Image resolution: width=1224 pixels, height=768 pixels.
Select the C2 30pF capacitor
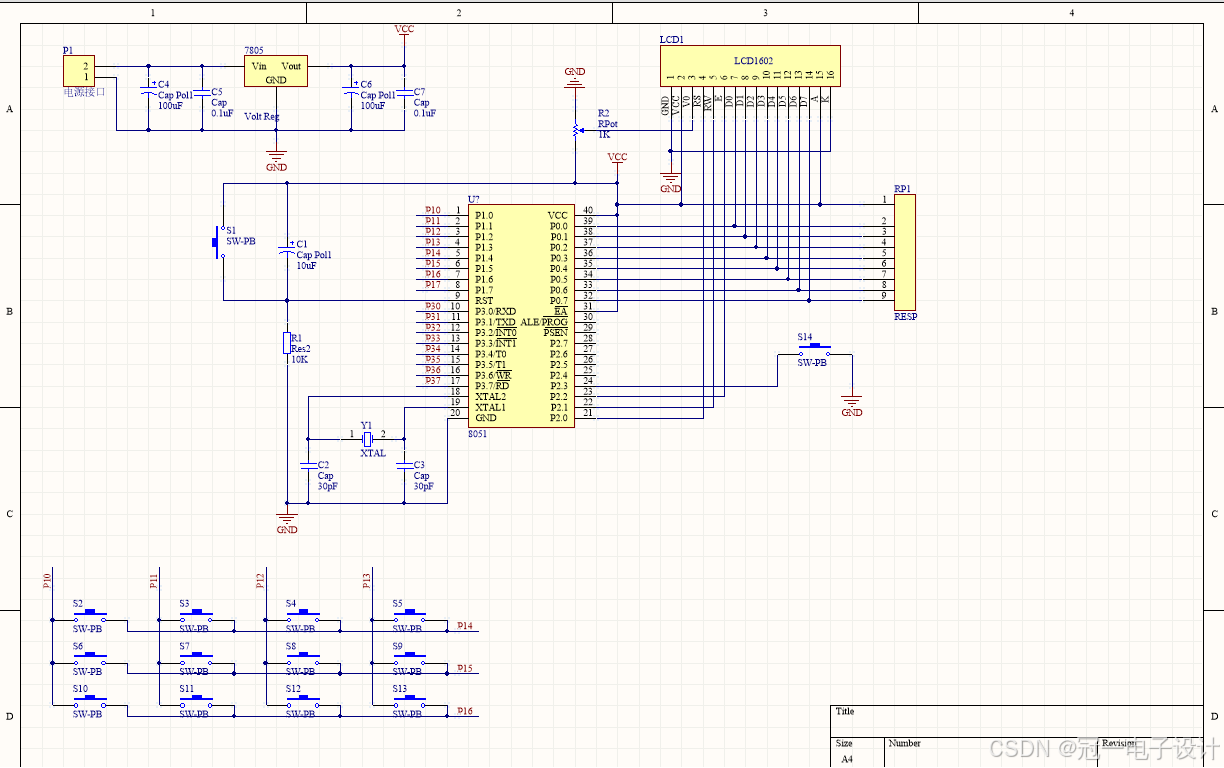[x=308, y=468]
